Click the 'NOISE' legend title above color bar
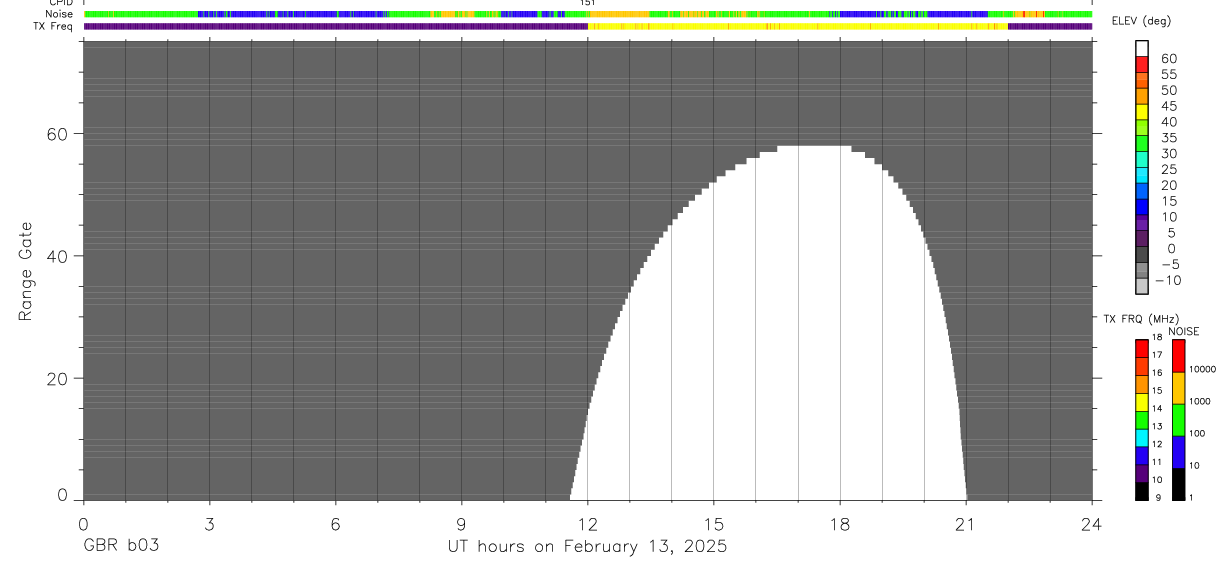Screen dimensions: 1228x567 tap(1184, 331)
